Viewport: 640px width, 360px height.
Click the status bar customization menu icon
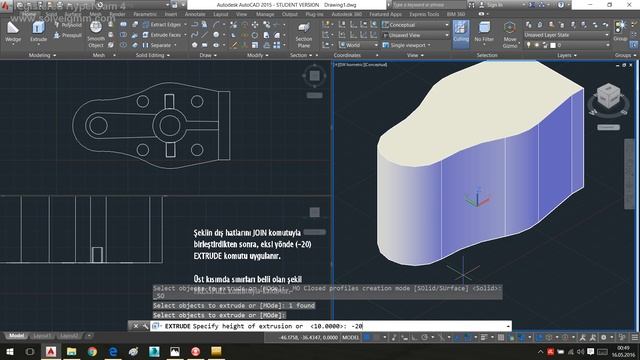tap(634, 338)
